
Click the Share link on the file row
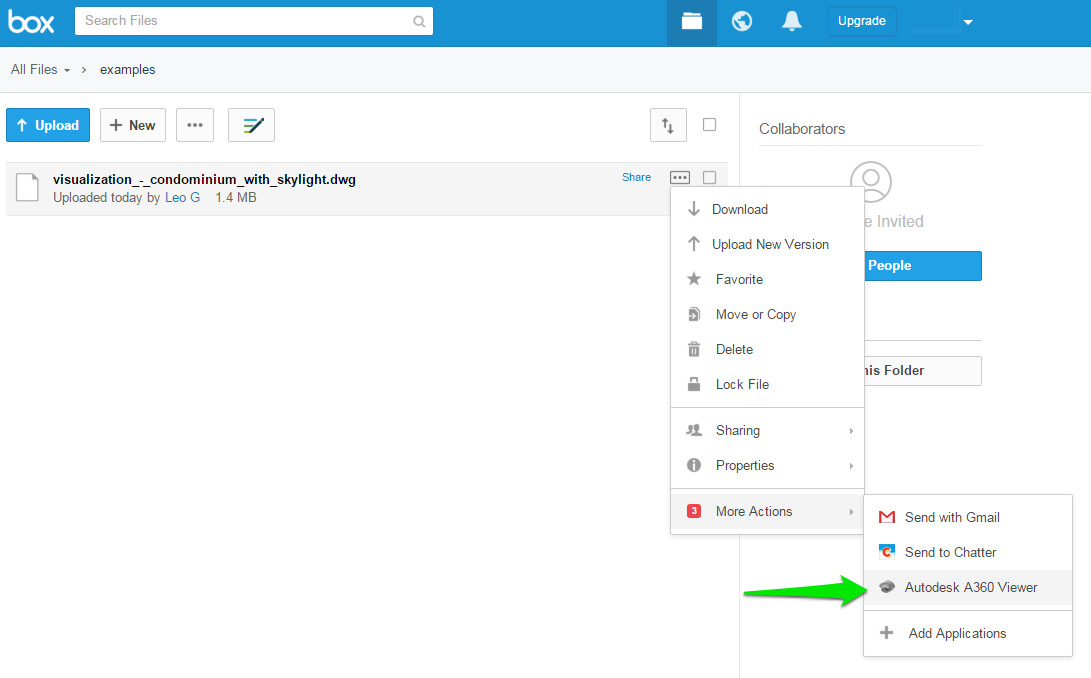tap(637, 178)
